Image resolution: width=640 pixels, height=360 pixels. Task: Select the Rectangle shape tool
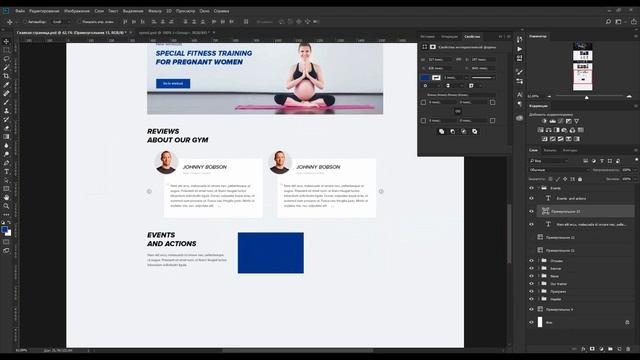point(6,189)
